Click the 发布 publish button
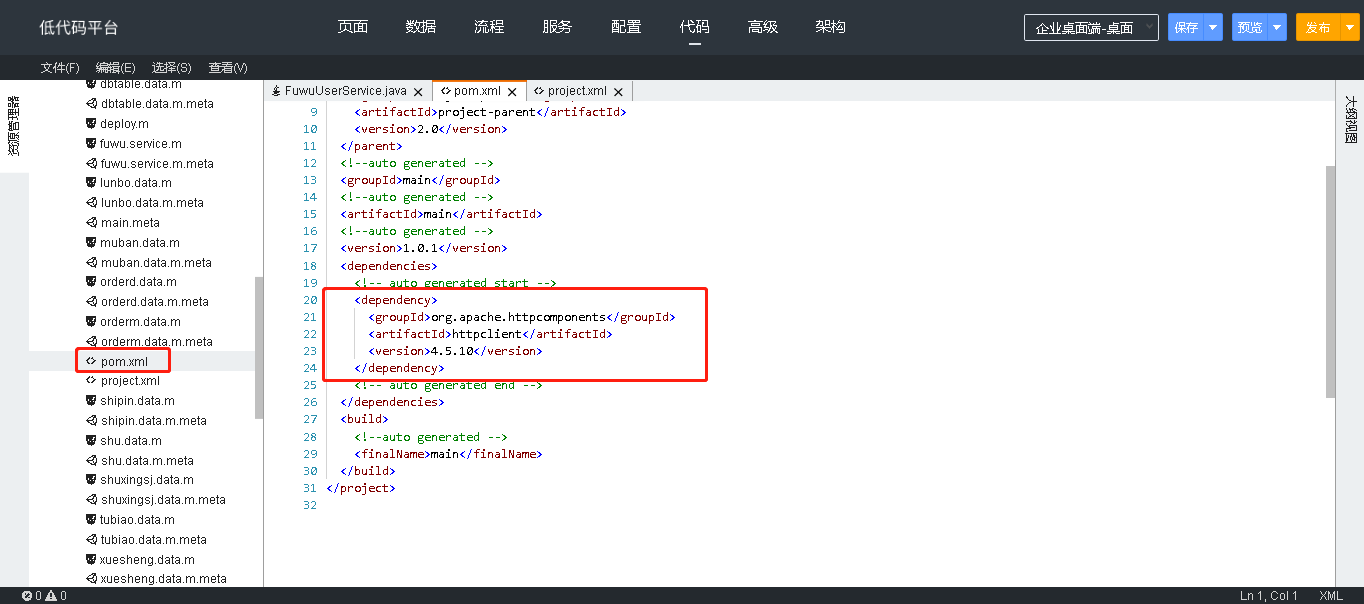The width and height of the screenshot is (1364, 604). tap(1317, 28)
